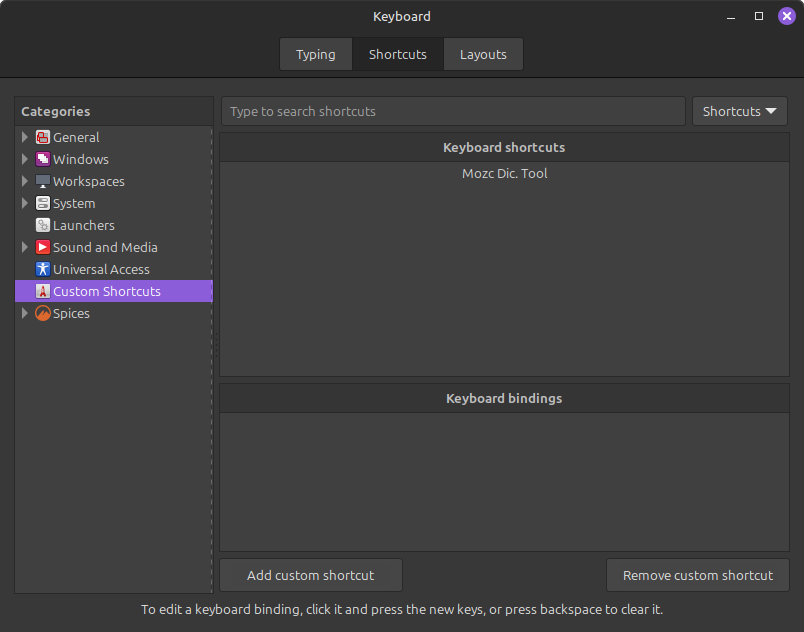Click the Launchers category icon
Image resolution: width=804 pixels, height=632 pixels.
pos(43,226)
